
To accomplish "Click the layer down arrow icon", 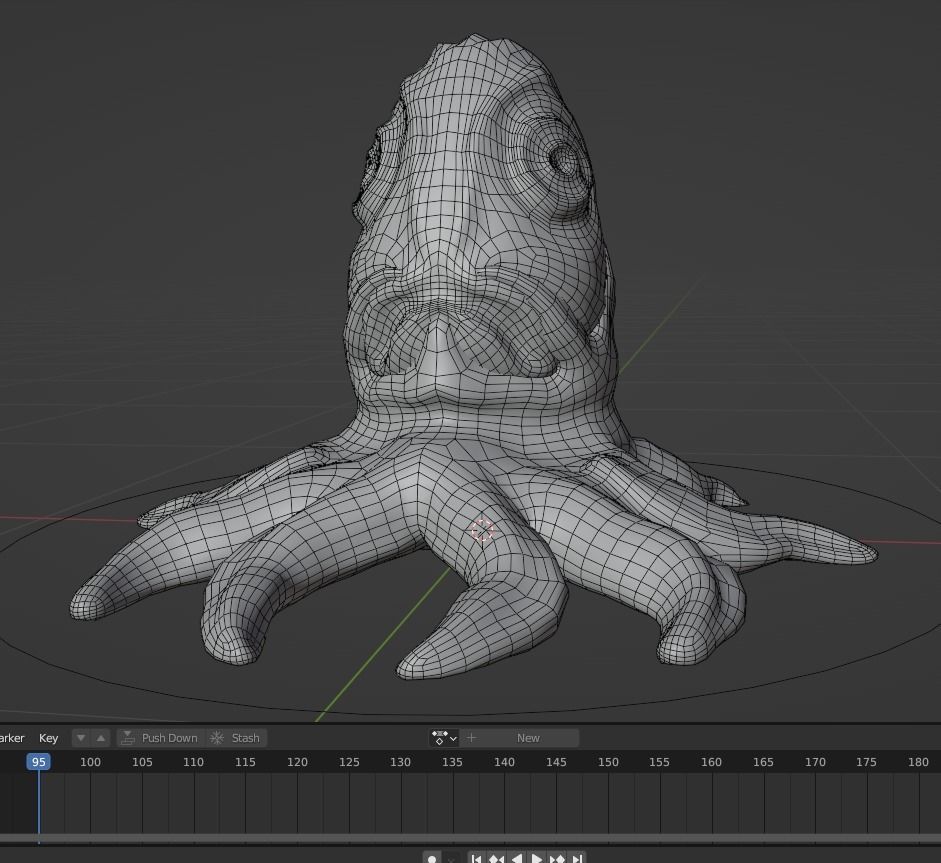I will (x=81, y=738).
